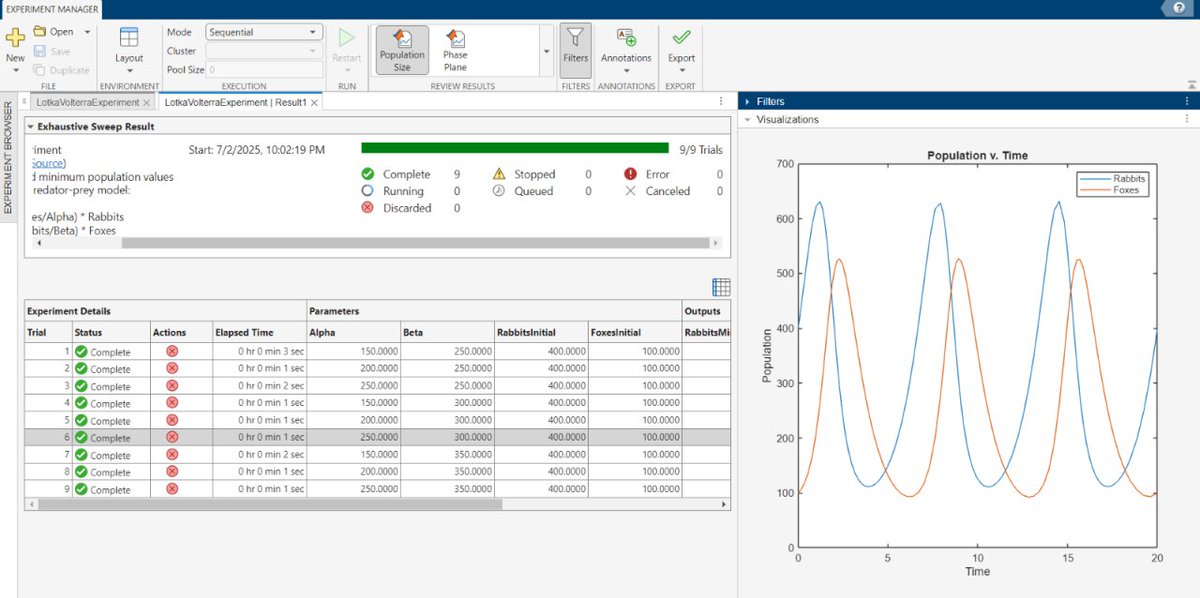1200x598 pixels.
Task: Open the Mode Sequential dropdown
Action: click(264, 32)
